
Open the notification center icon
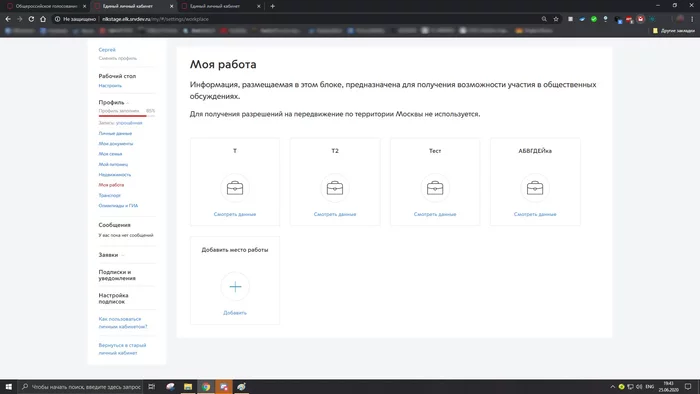click(x=688, y=387)
